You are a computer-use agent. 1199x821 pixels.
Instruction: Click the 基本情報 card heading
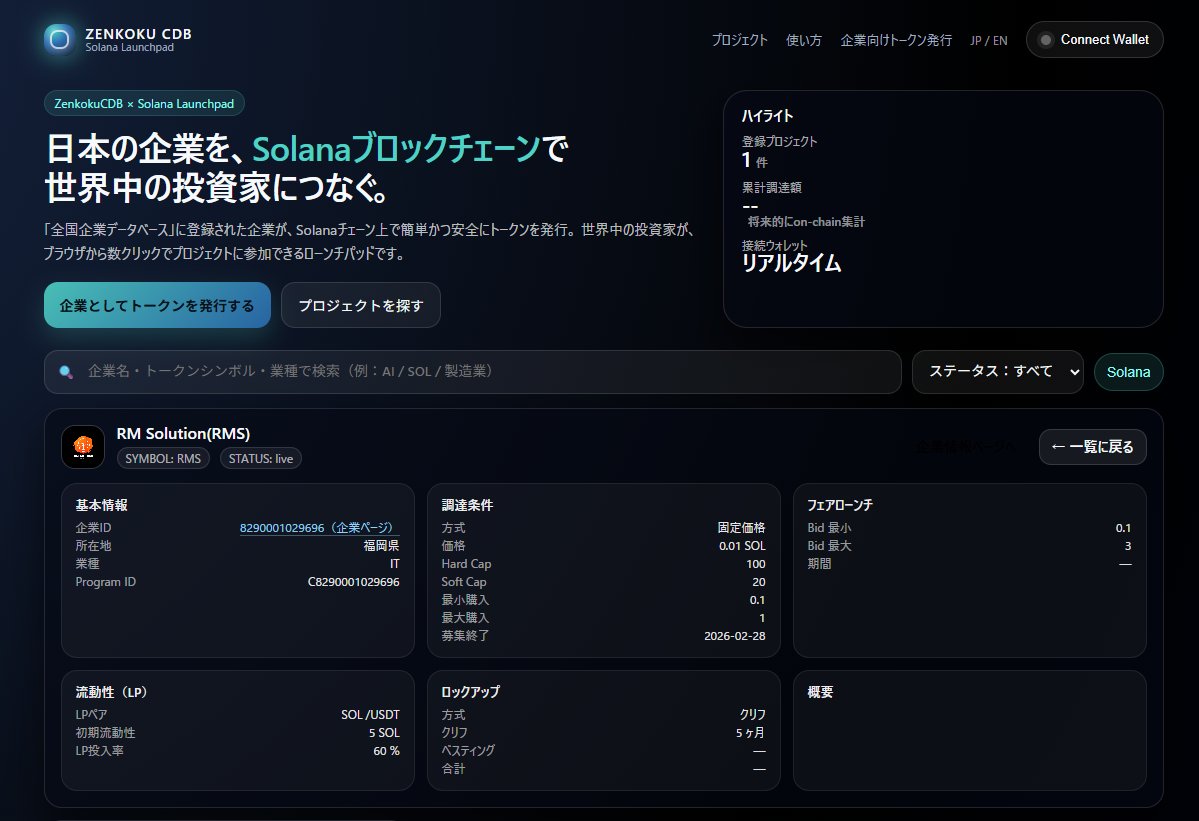click(102, 505)
